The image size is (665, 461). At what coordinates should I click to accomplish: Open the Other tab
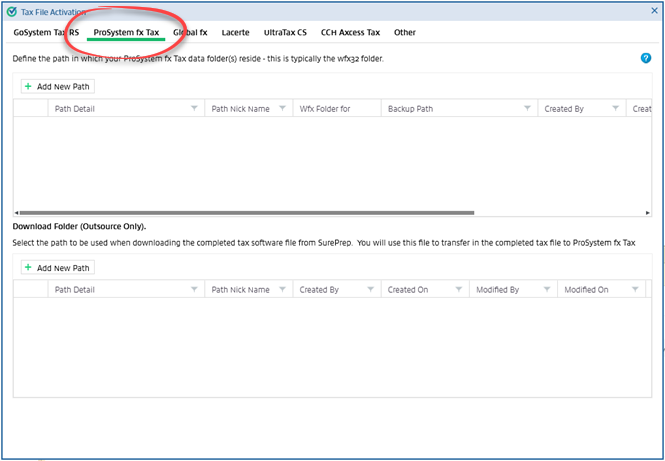405,33
